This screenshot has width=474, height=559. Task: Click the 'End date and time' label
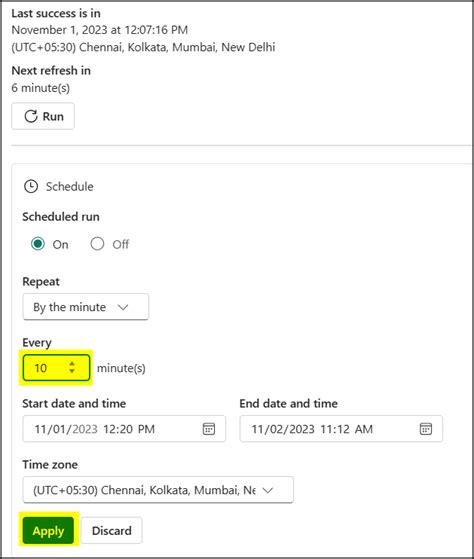click(289, 404)
